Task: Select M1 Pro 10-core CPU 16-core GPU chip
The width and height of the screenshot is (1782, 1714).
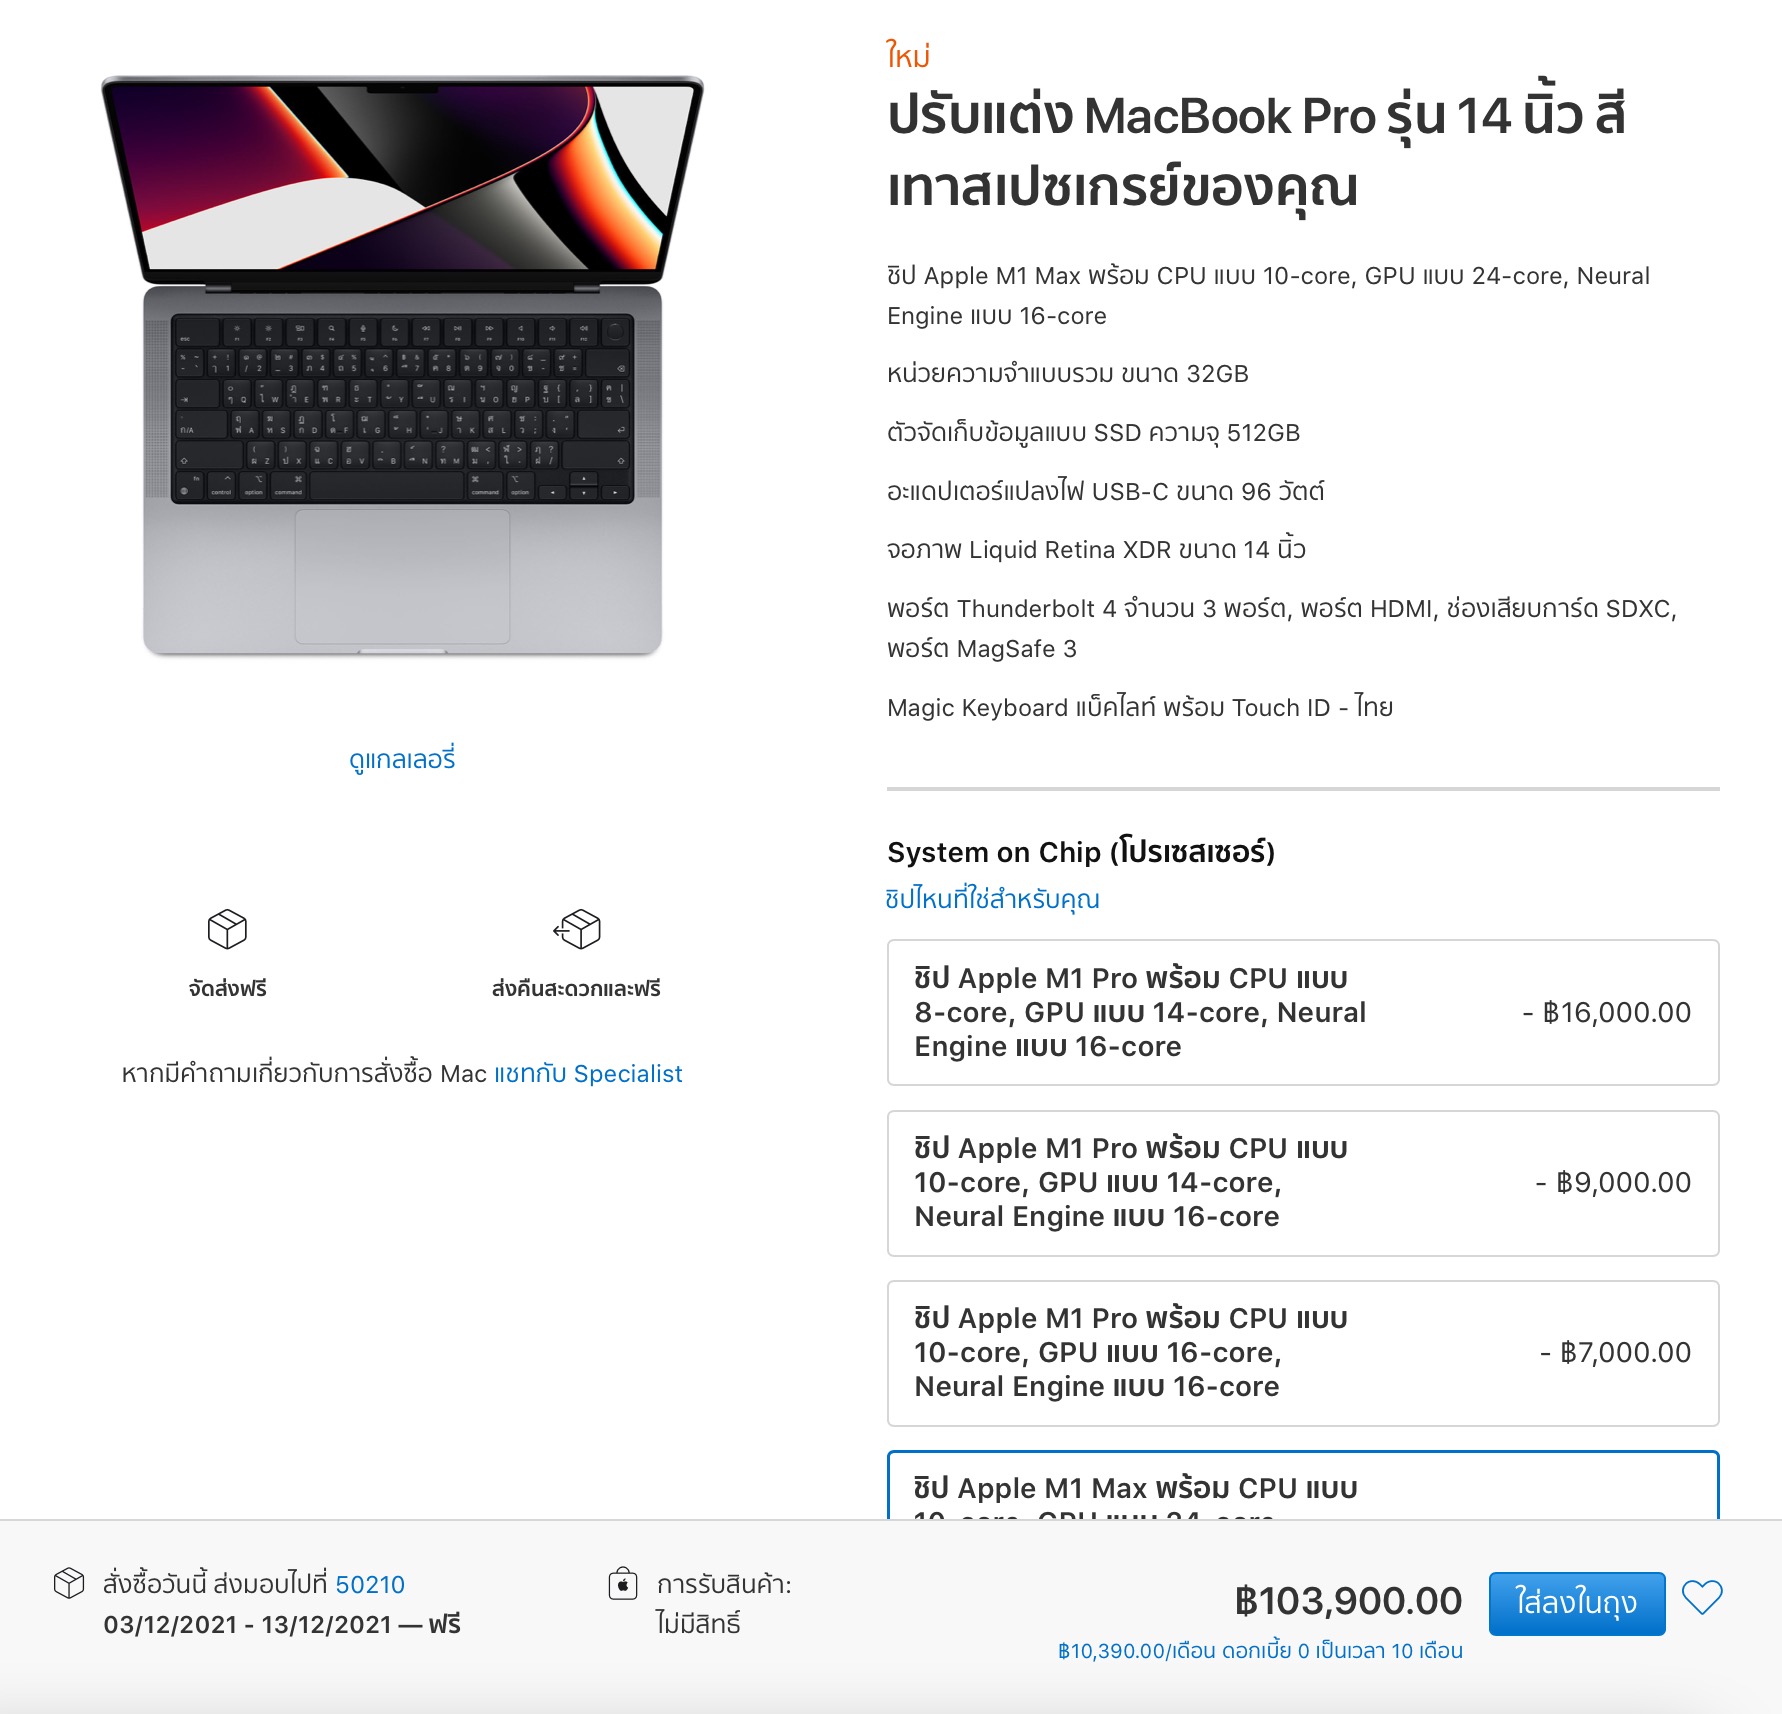Action: pos(1303,1353)
